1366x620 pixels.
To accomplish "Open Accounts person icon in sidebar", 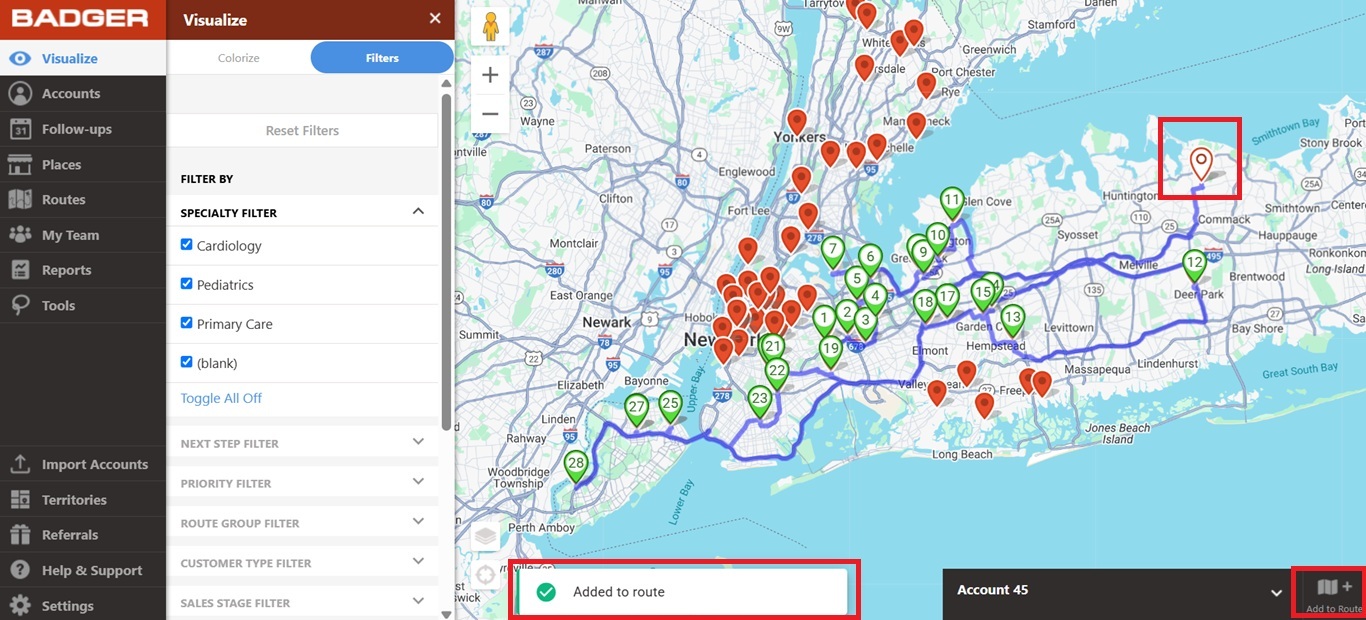I will [x=19, y=93].
